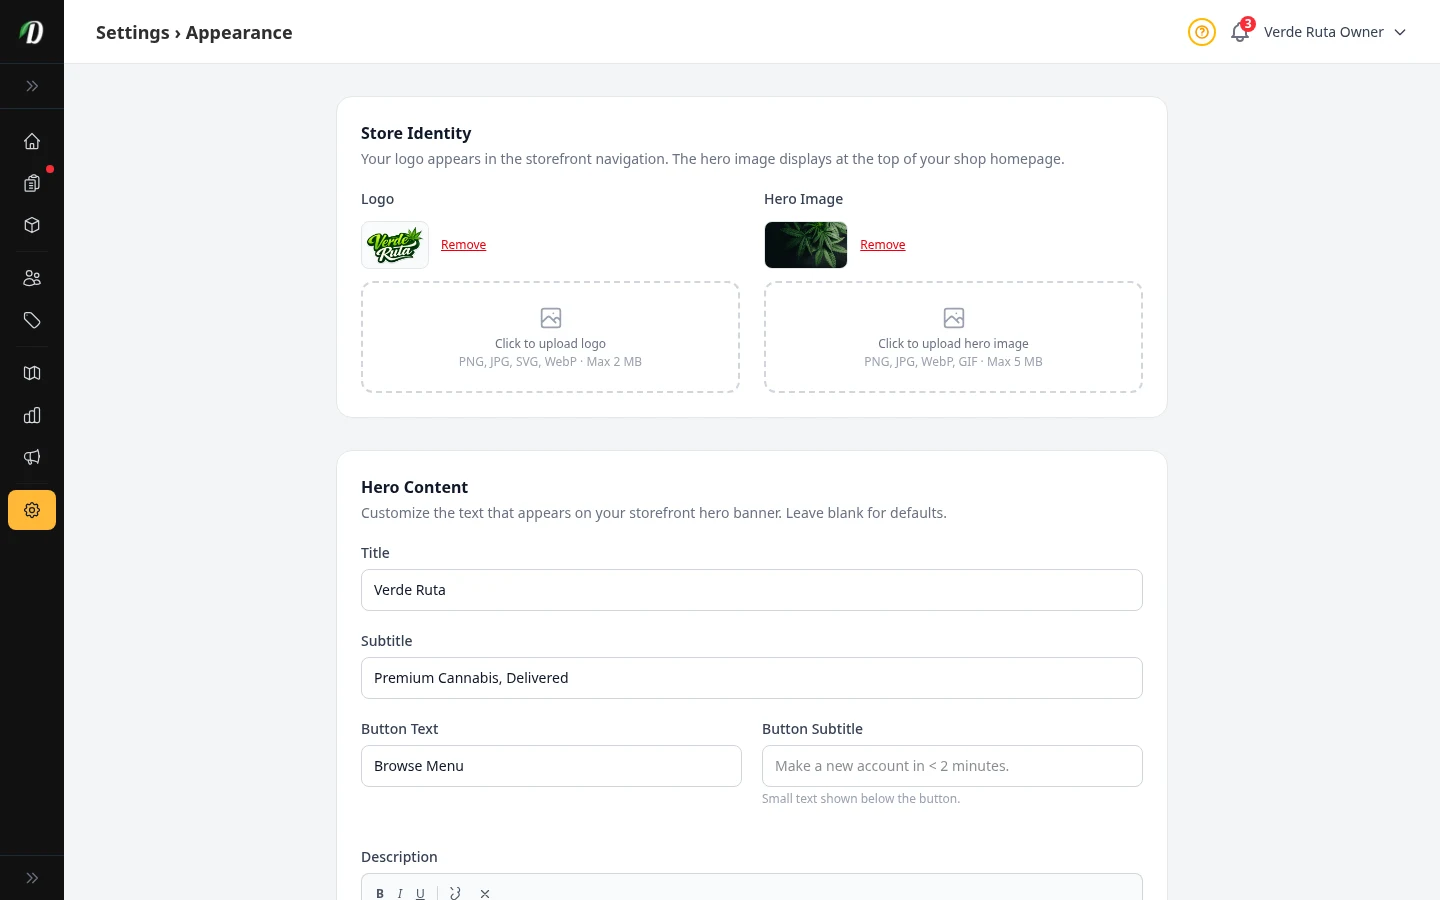The height and width of the screenshot is (900, 1440).
Task: Open the Help icon in the top bar
Action: pos(1202,32)
